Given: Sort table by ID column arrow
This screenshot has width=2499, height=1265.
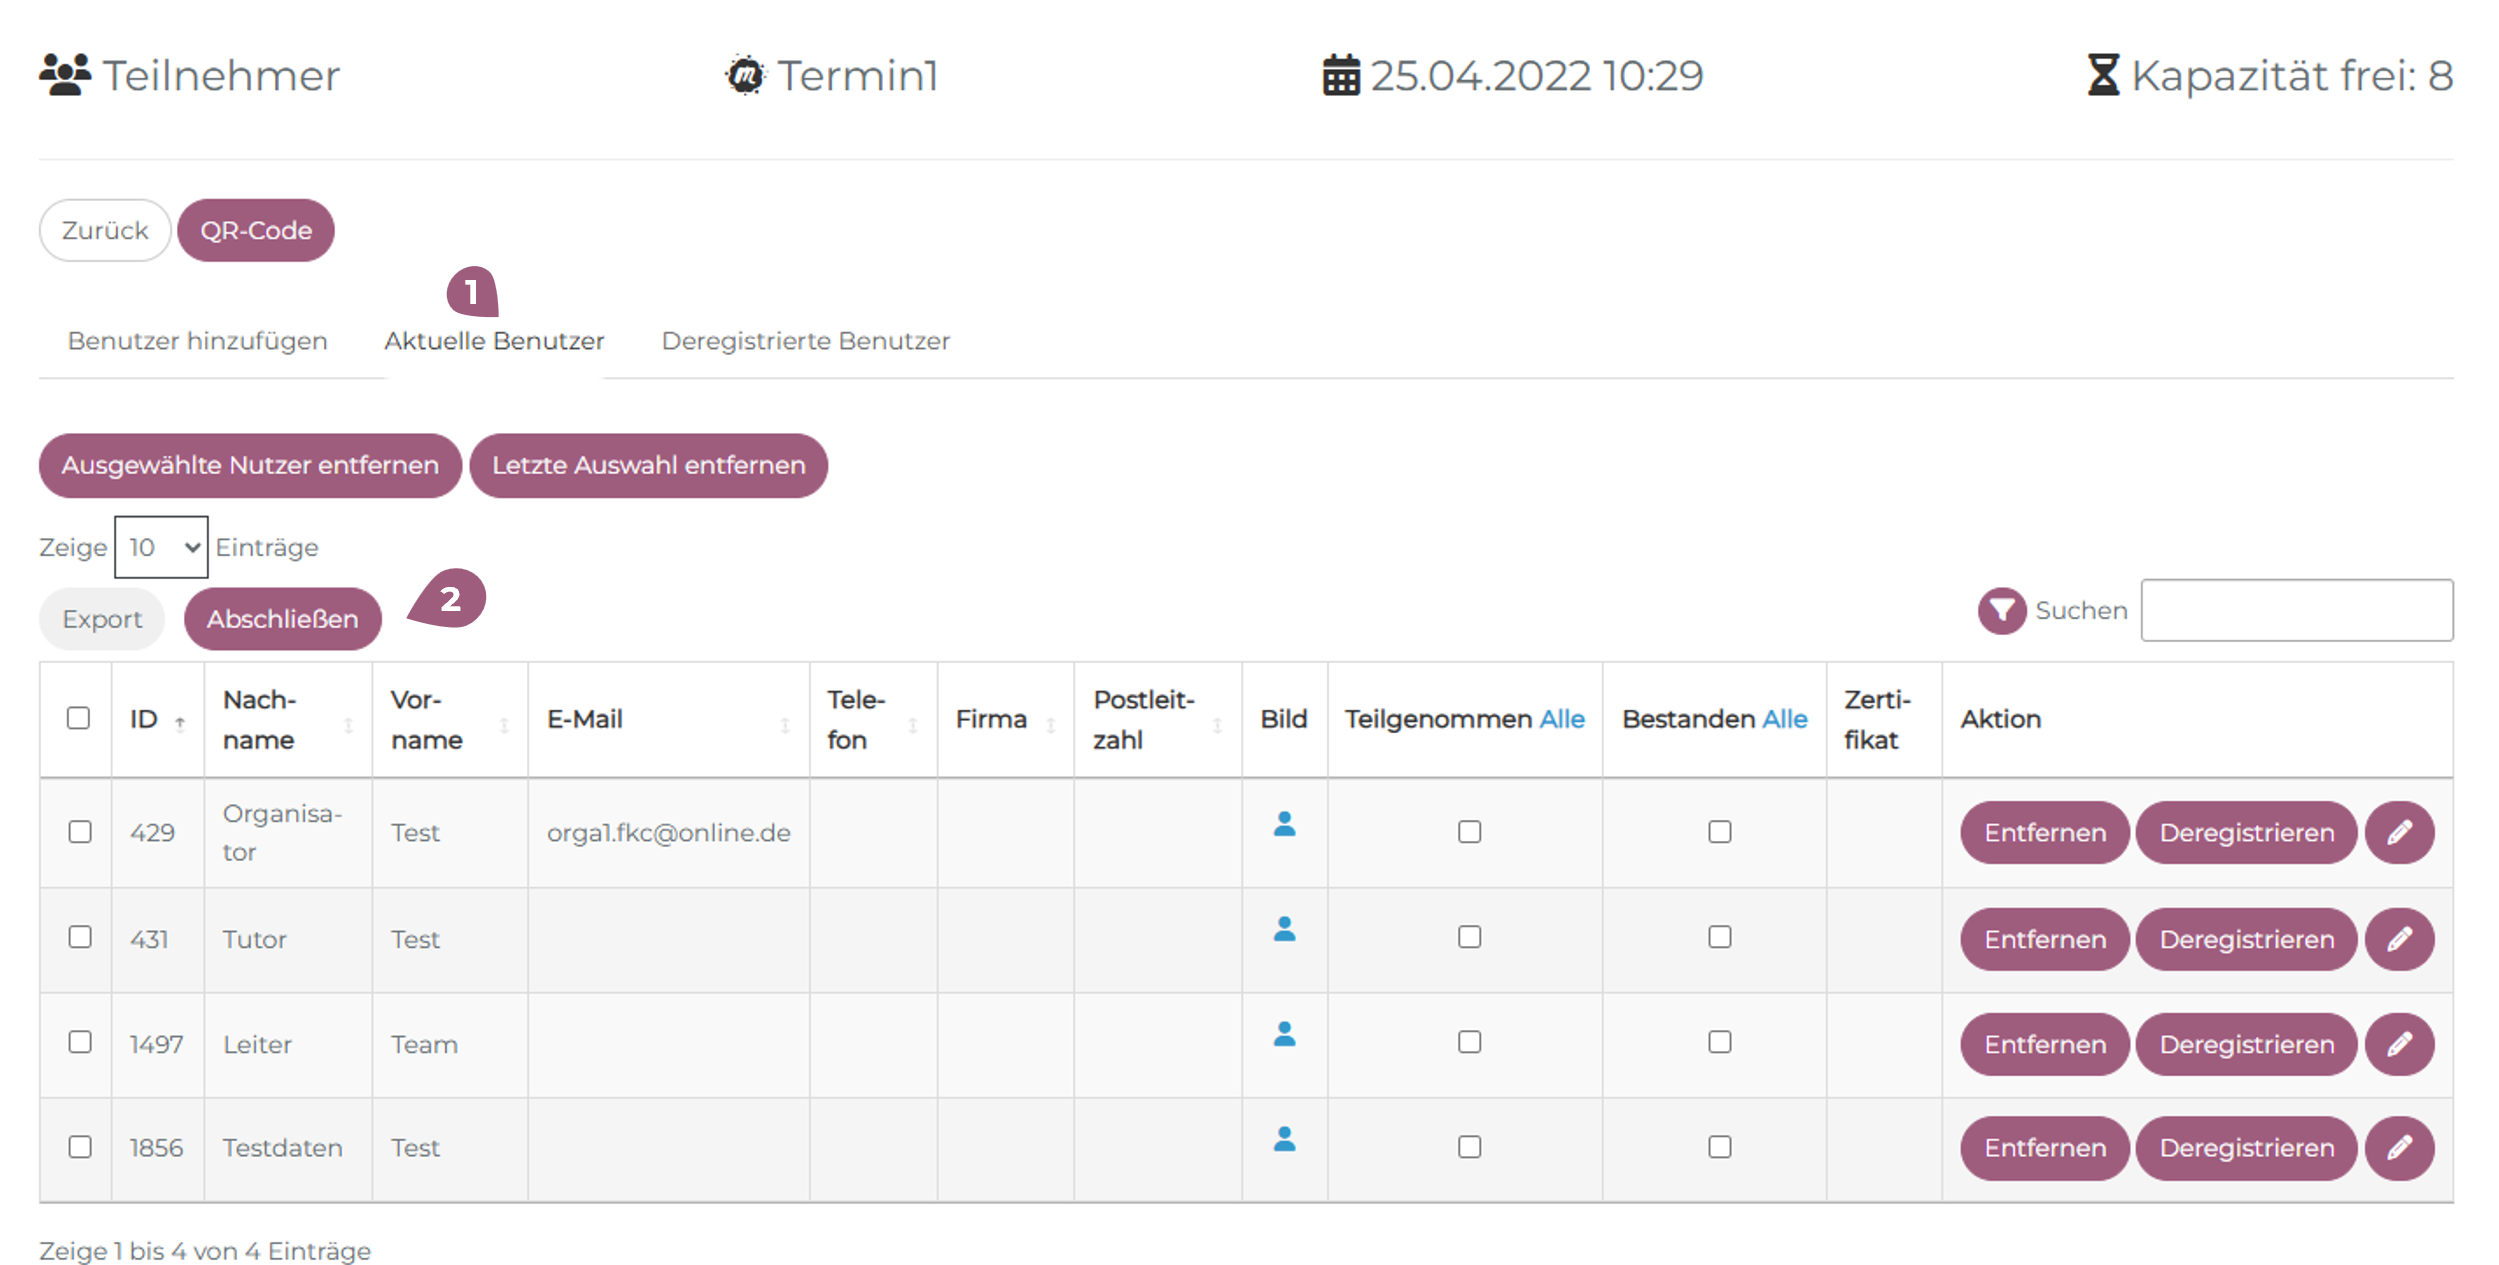Looking at the screenshot, I should tap(180, 722).
